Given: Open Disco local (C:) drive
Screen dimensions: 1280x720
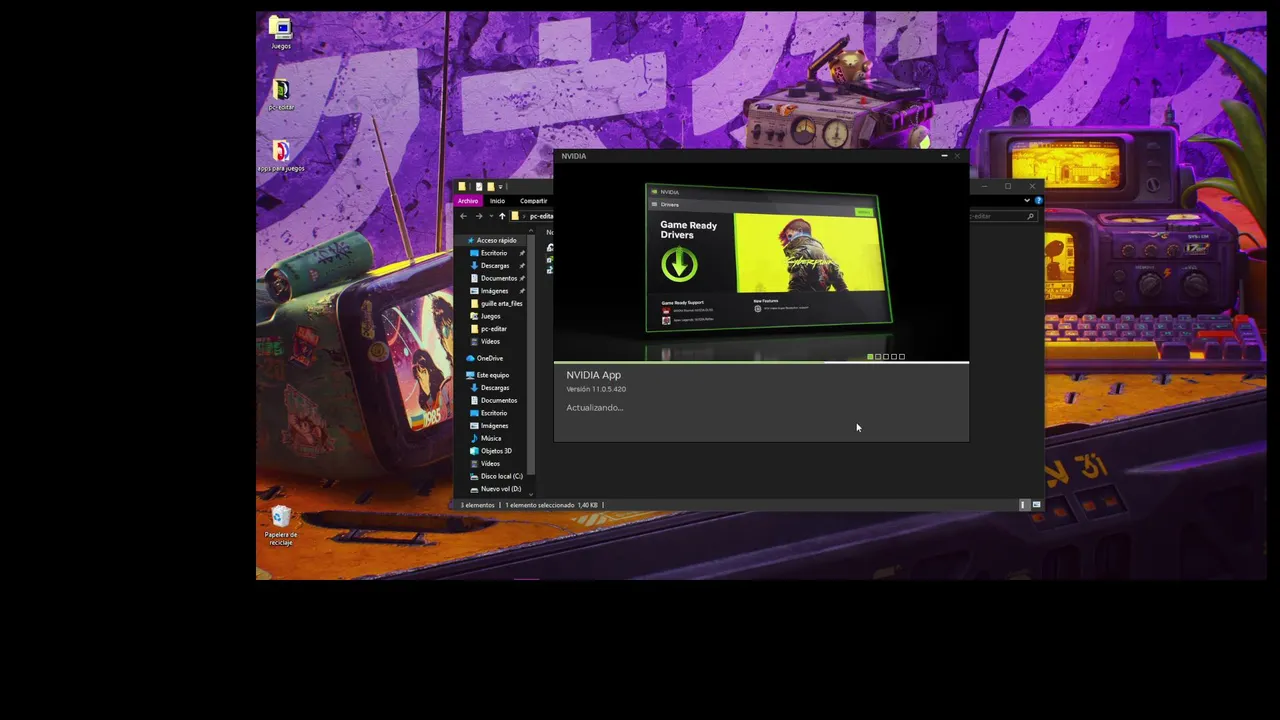Looking at the screenshot, I should pyautogui.click(x=501, y=476).
